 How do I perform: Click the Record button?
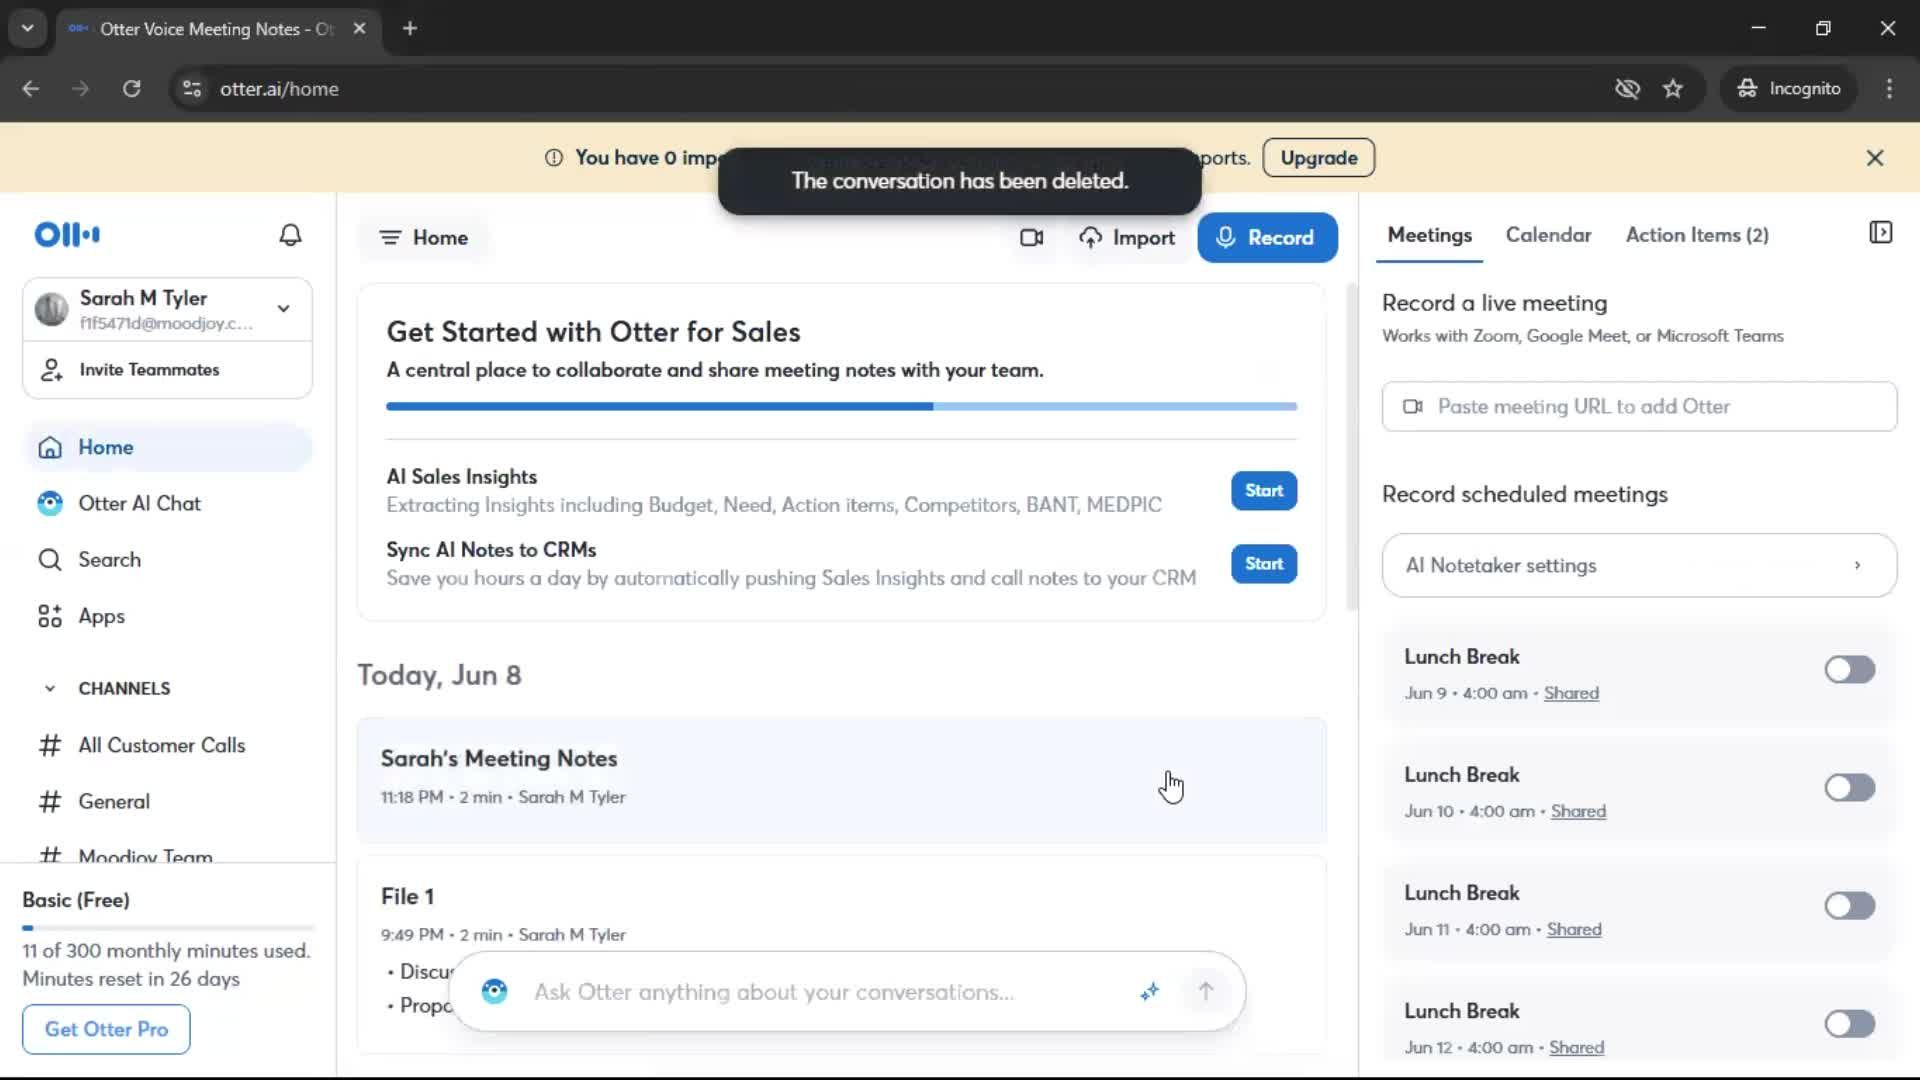click(1267, 238)
